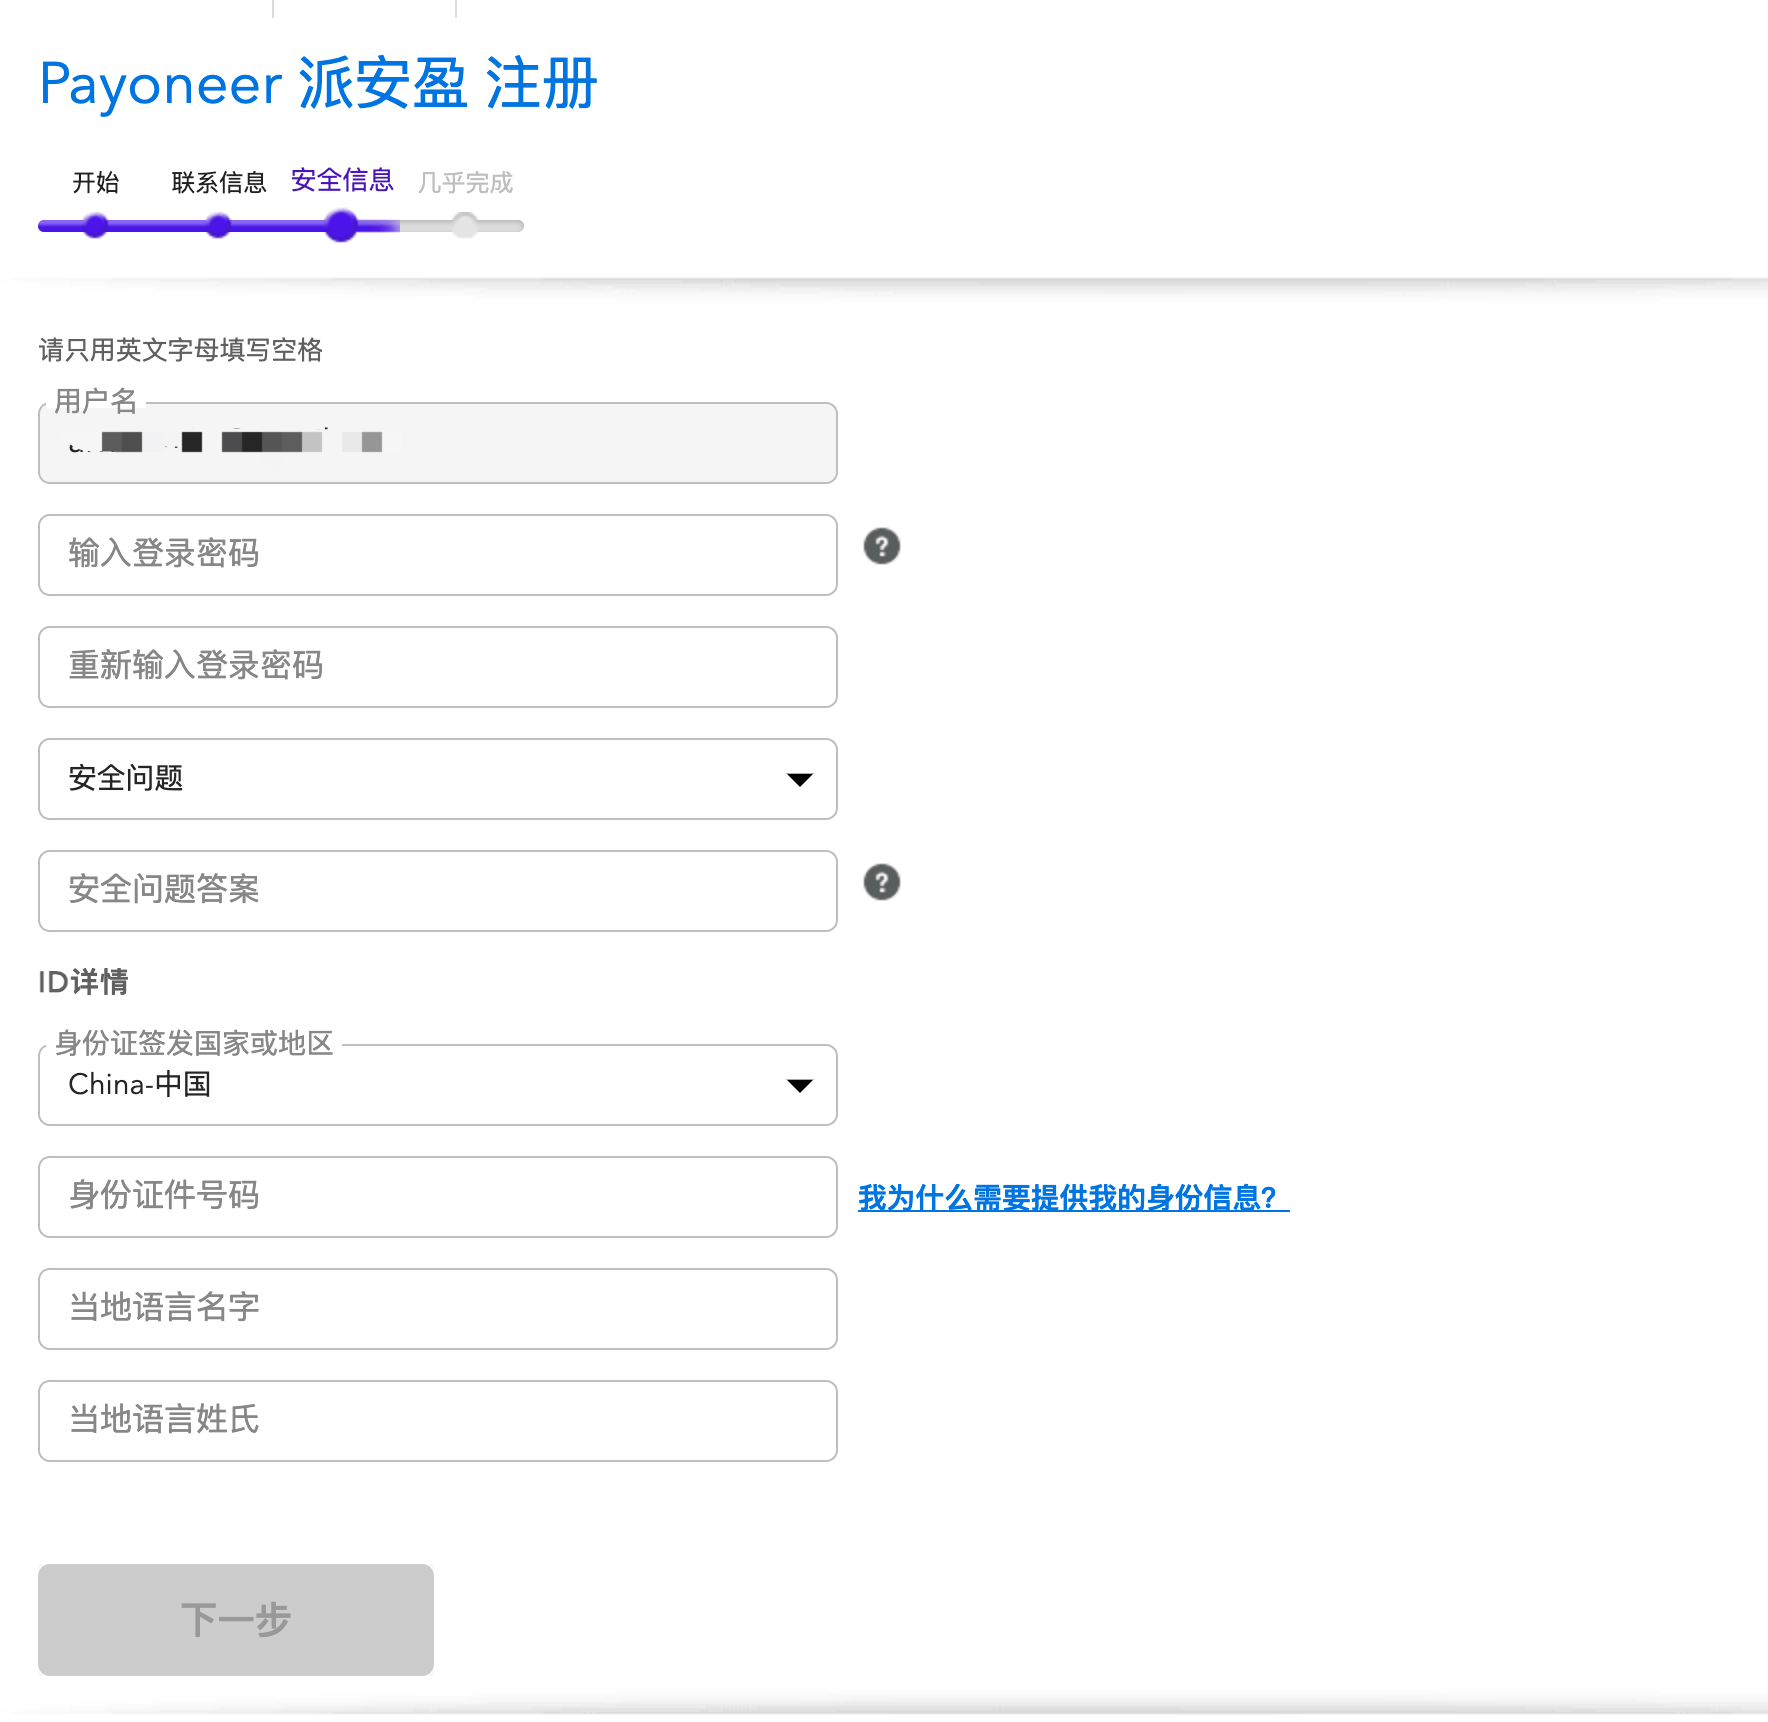Click the 安全信息 current progress dot
This screenshot has width=1768, height=1722.
(x=342, y=226)
